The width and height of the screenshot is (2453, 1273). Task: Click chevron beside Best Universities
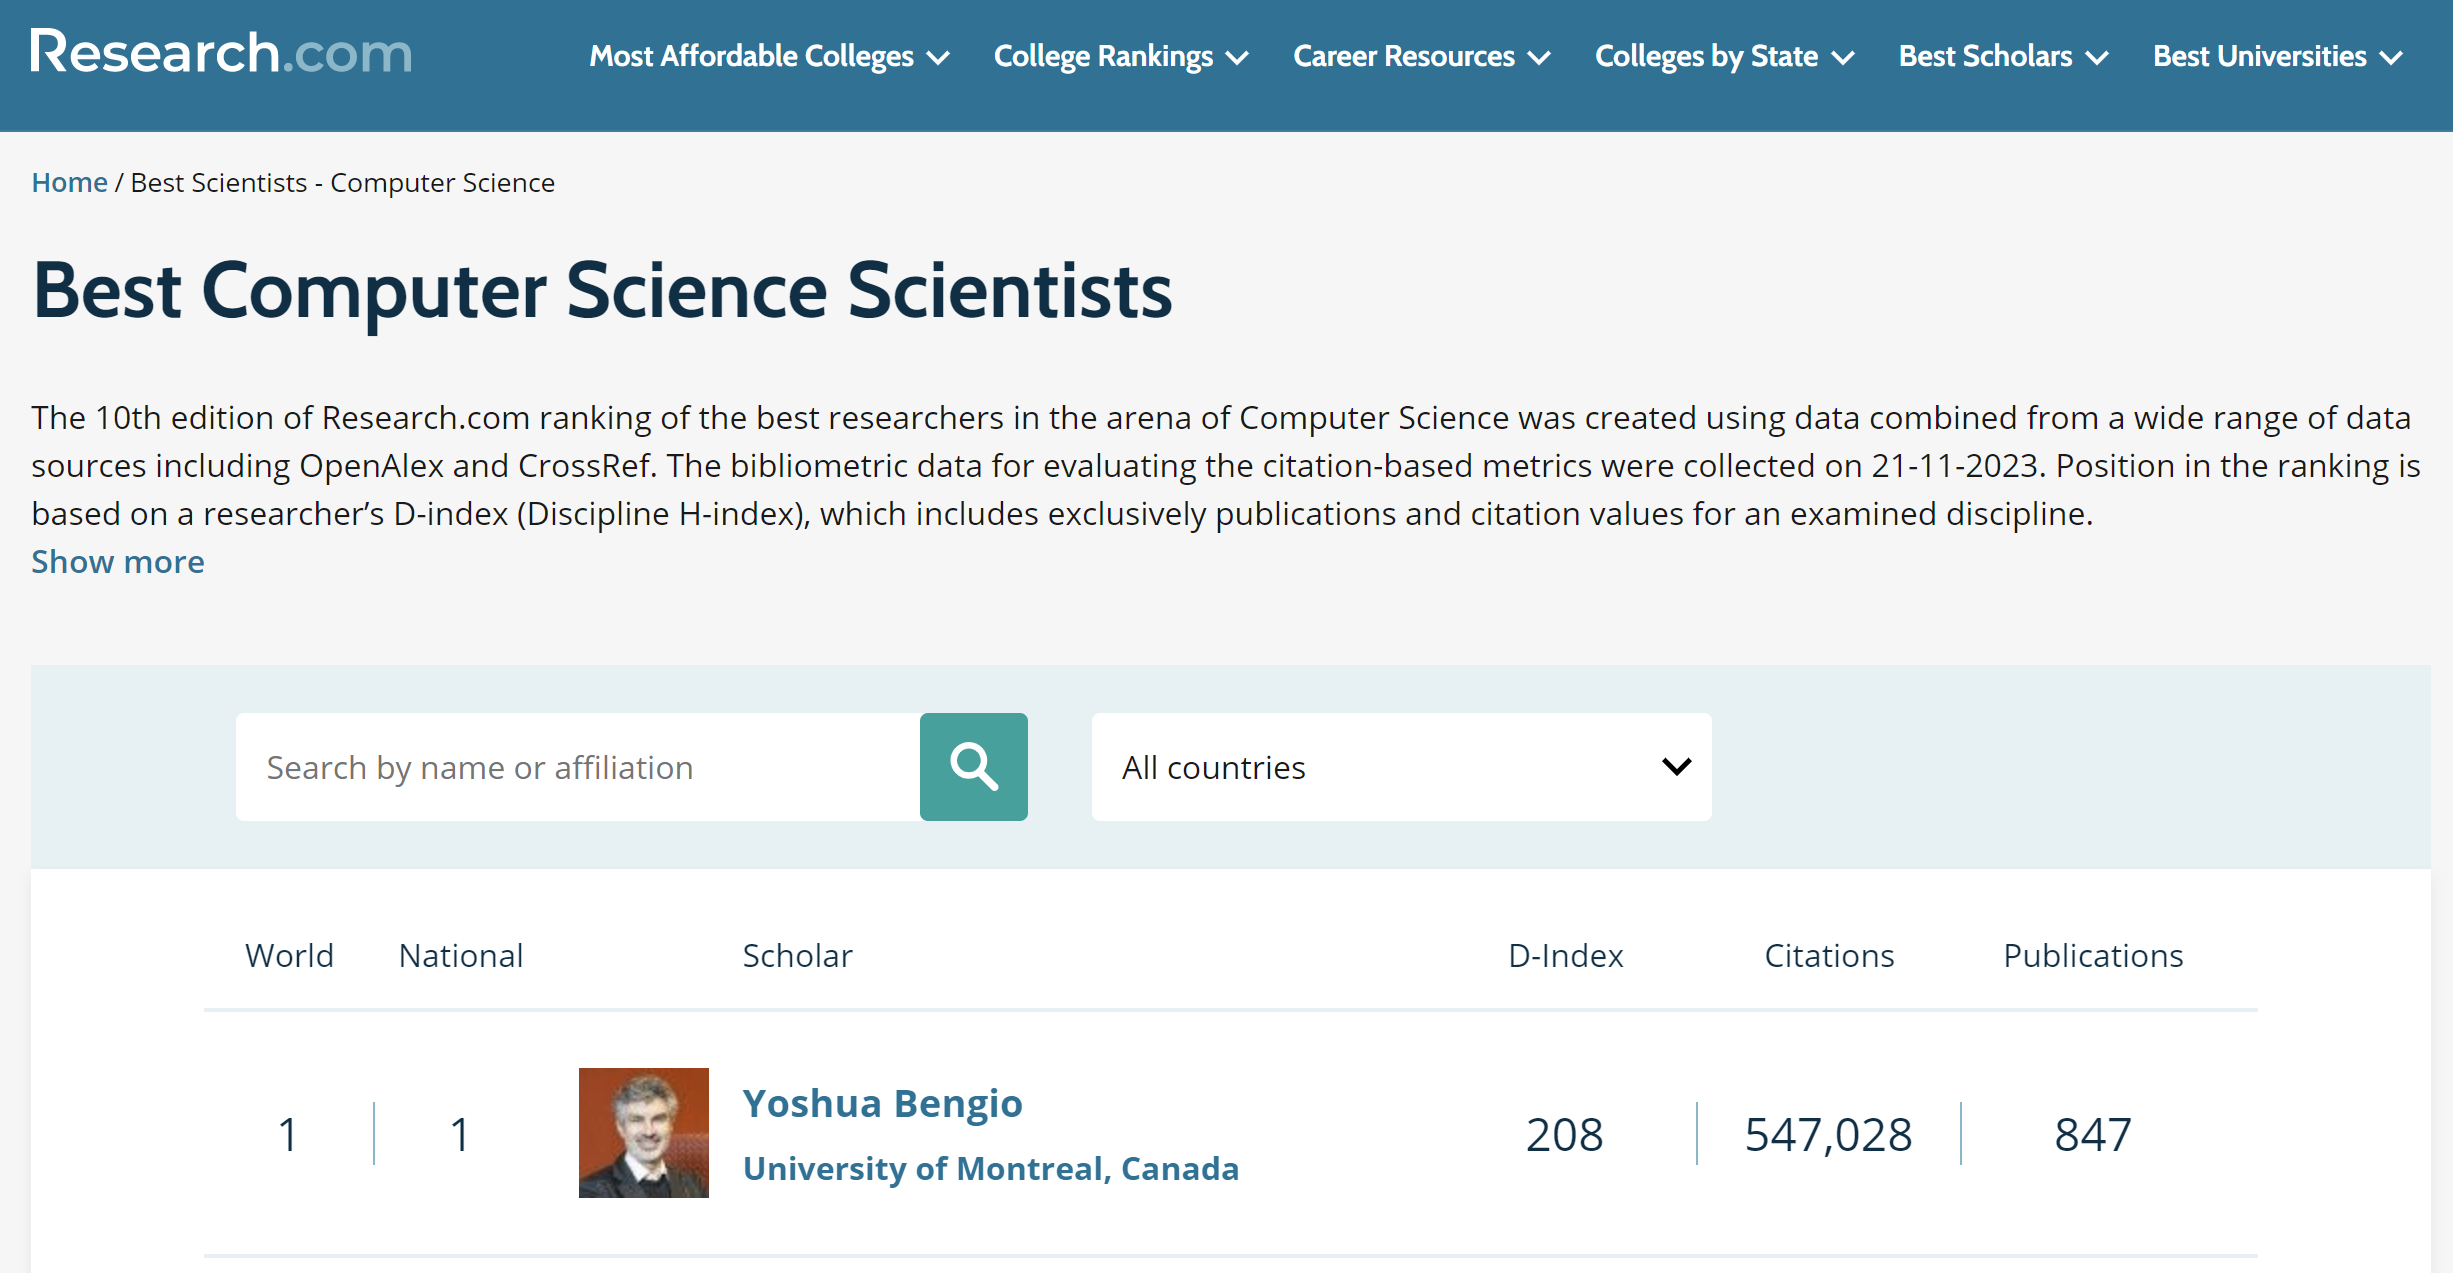pyautogui.click(x=2391, y=58)
